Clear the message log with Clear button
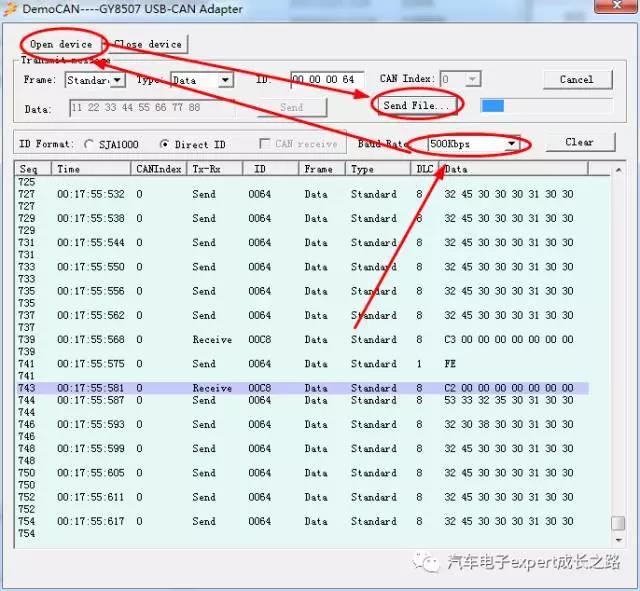Image resolution: width=640 pixels, height=591 pixels. click(x=579, y=142)
